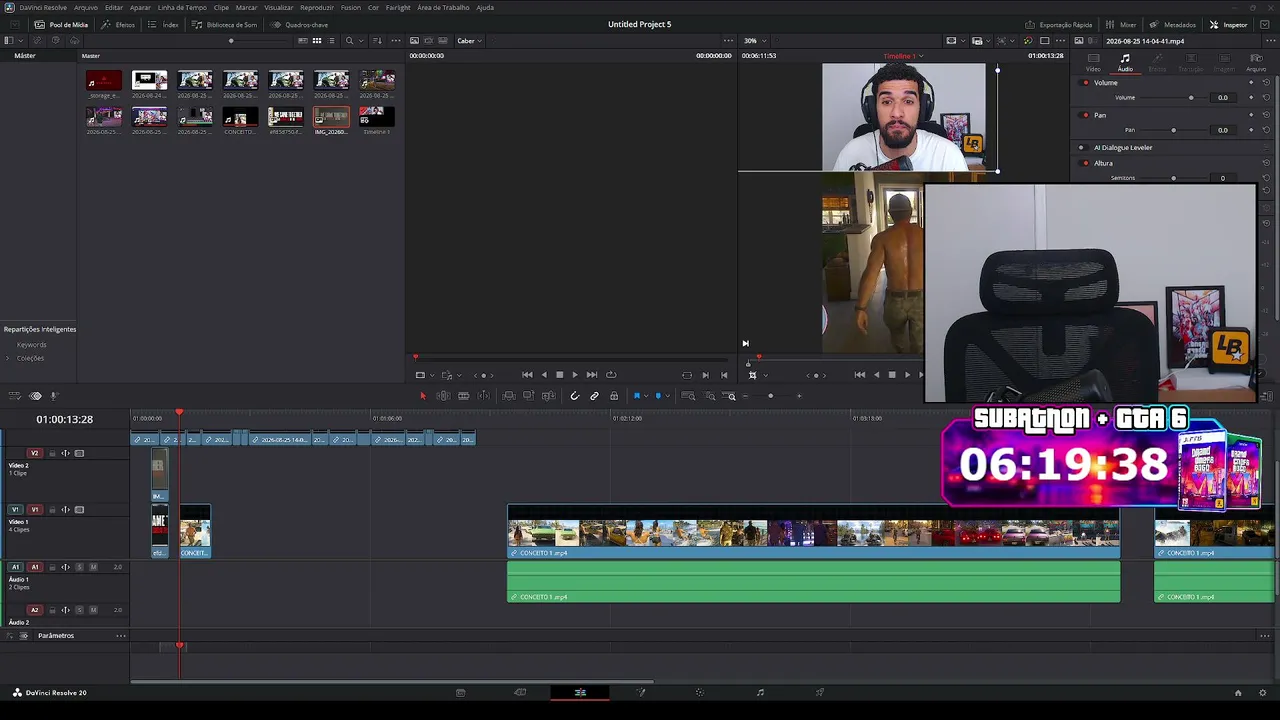Screen dimensions: 1280x720
Task: Open the audio Mixer panel
Action: tap(1121, 25)
